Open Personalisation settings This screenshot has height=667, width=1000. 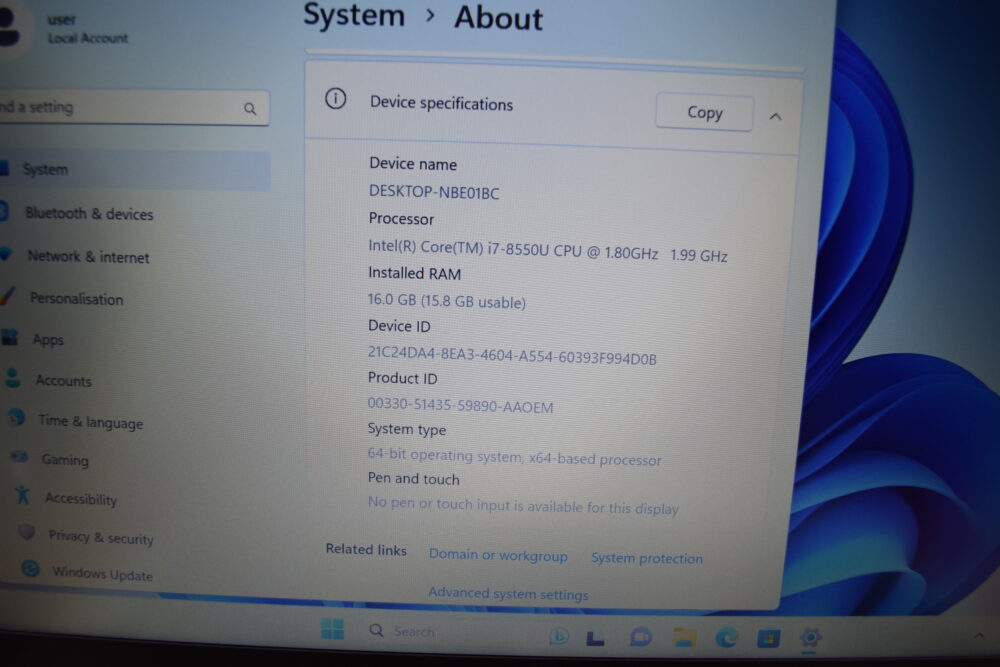77,298
